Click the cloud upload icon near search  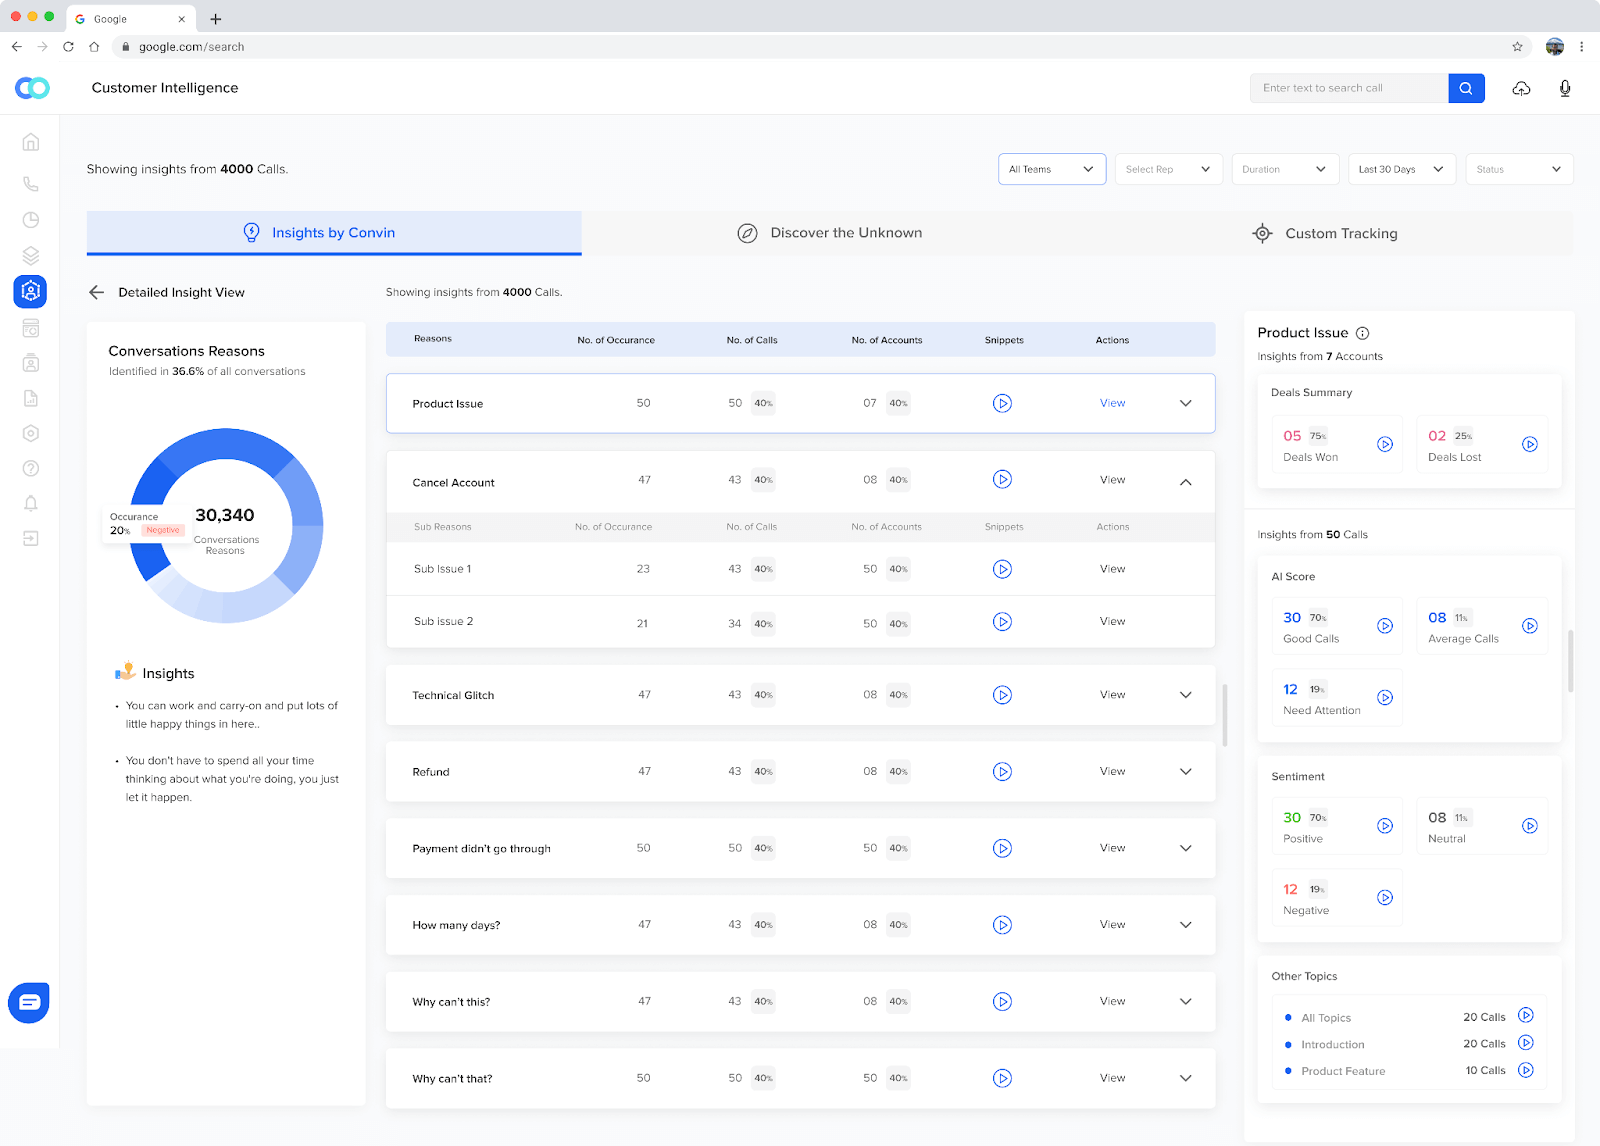pos(1521,88)
